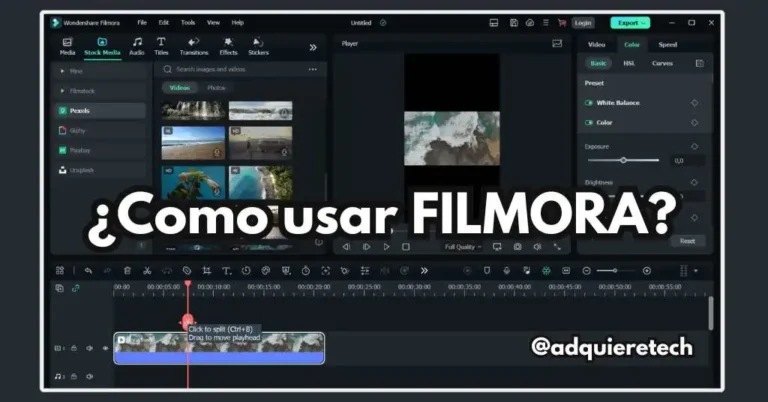
Task: Select the HSL color mode
Action: pos(629,63)
